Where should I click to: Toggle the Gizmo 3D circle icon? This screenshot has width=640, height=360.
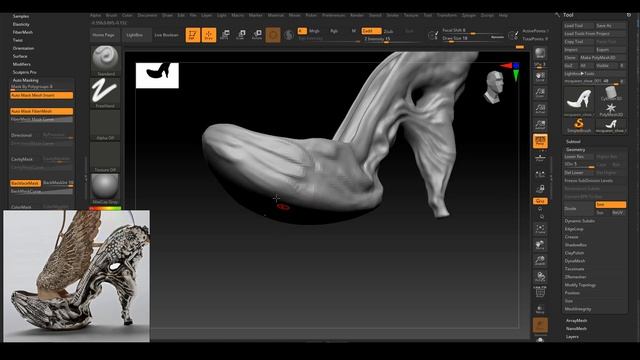(273, 35)
